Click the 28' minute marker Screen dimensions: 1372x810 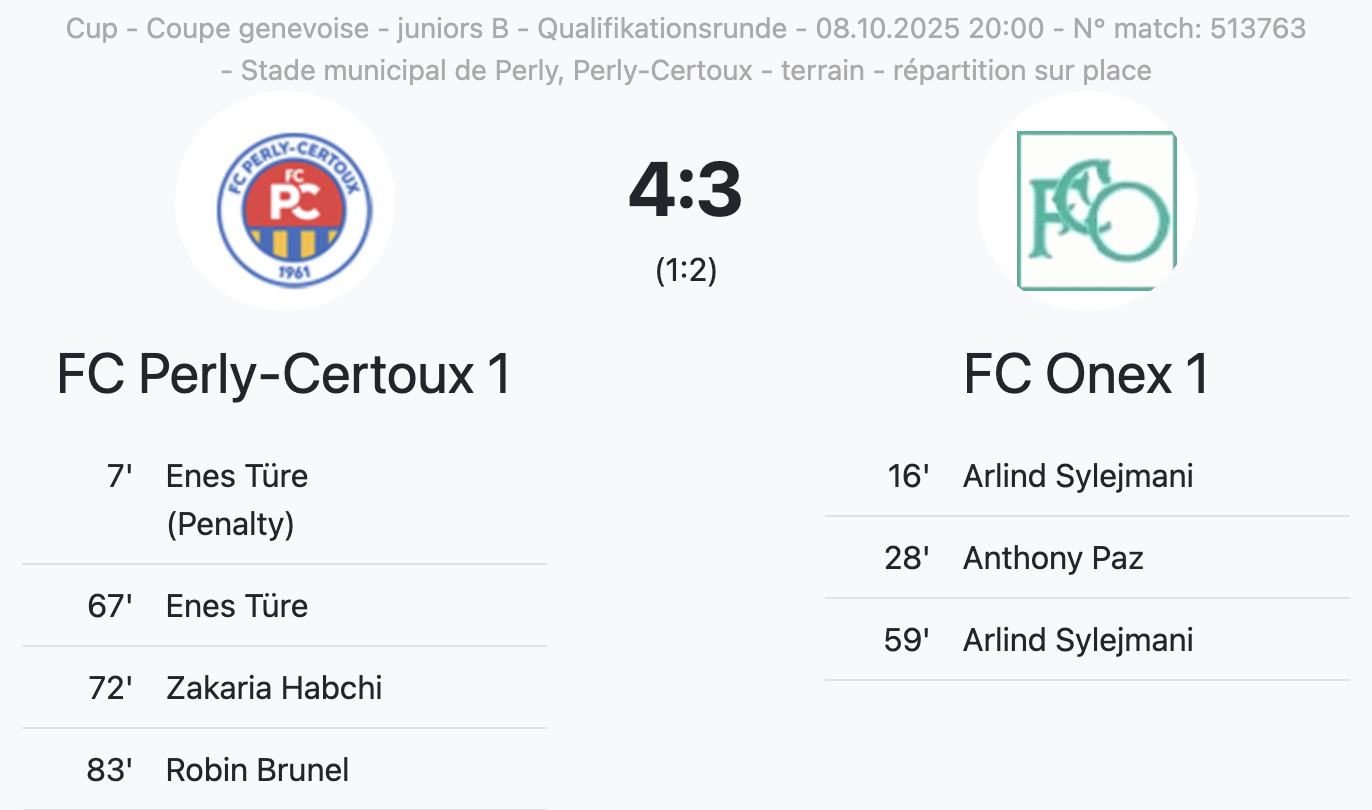[907, 558]
